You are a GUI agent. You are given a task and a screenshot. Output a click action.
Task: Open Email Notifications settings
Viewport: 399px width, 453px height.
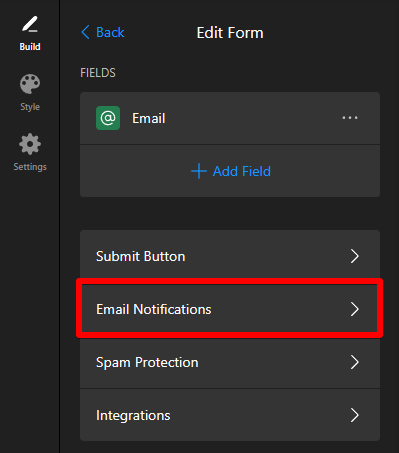point(230,309)
